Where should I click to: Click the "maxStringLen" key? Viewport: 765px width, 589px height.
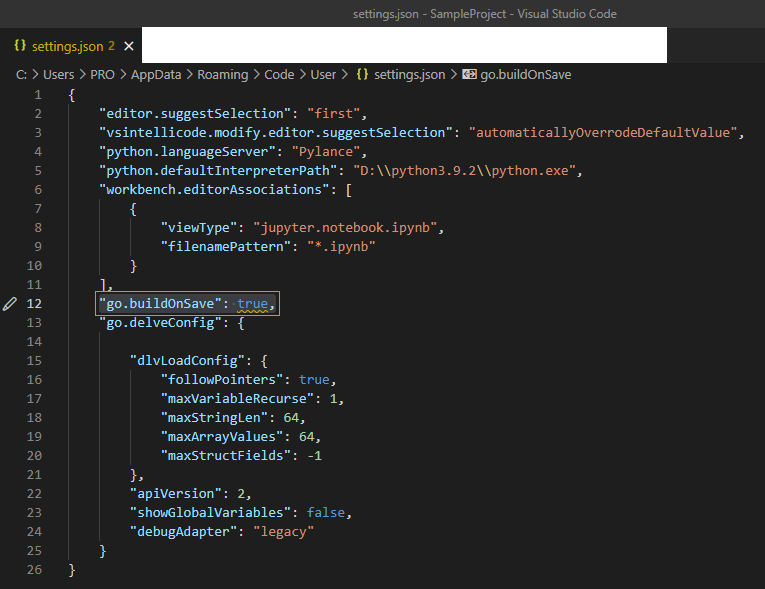click(x=214, y=417)
